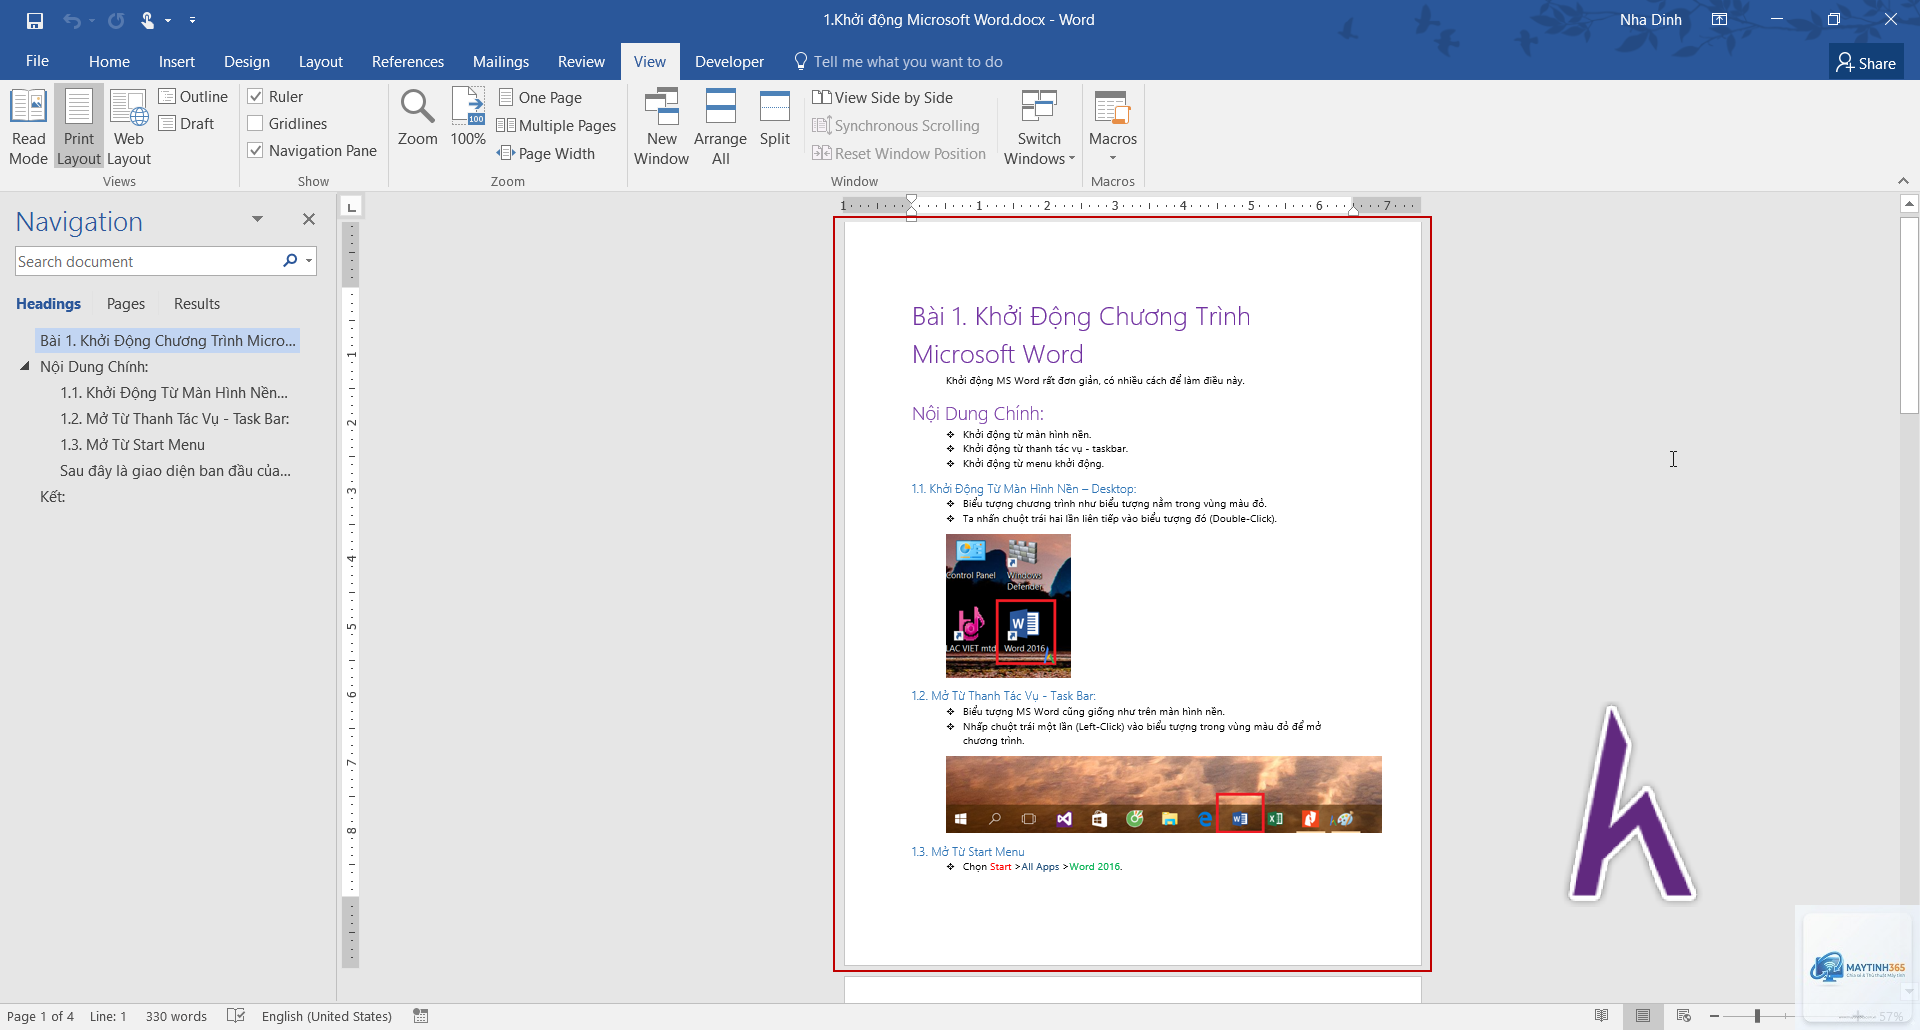Click macro recording icon in status bar
Screen dimensions: 1920x1030
click(x=421, y=1016)
